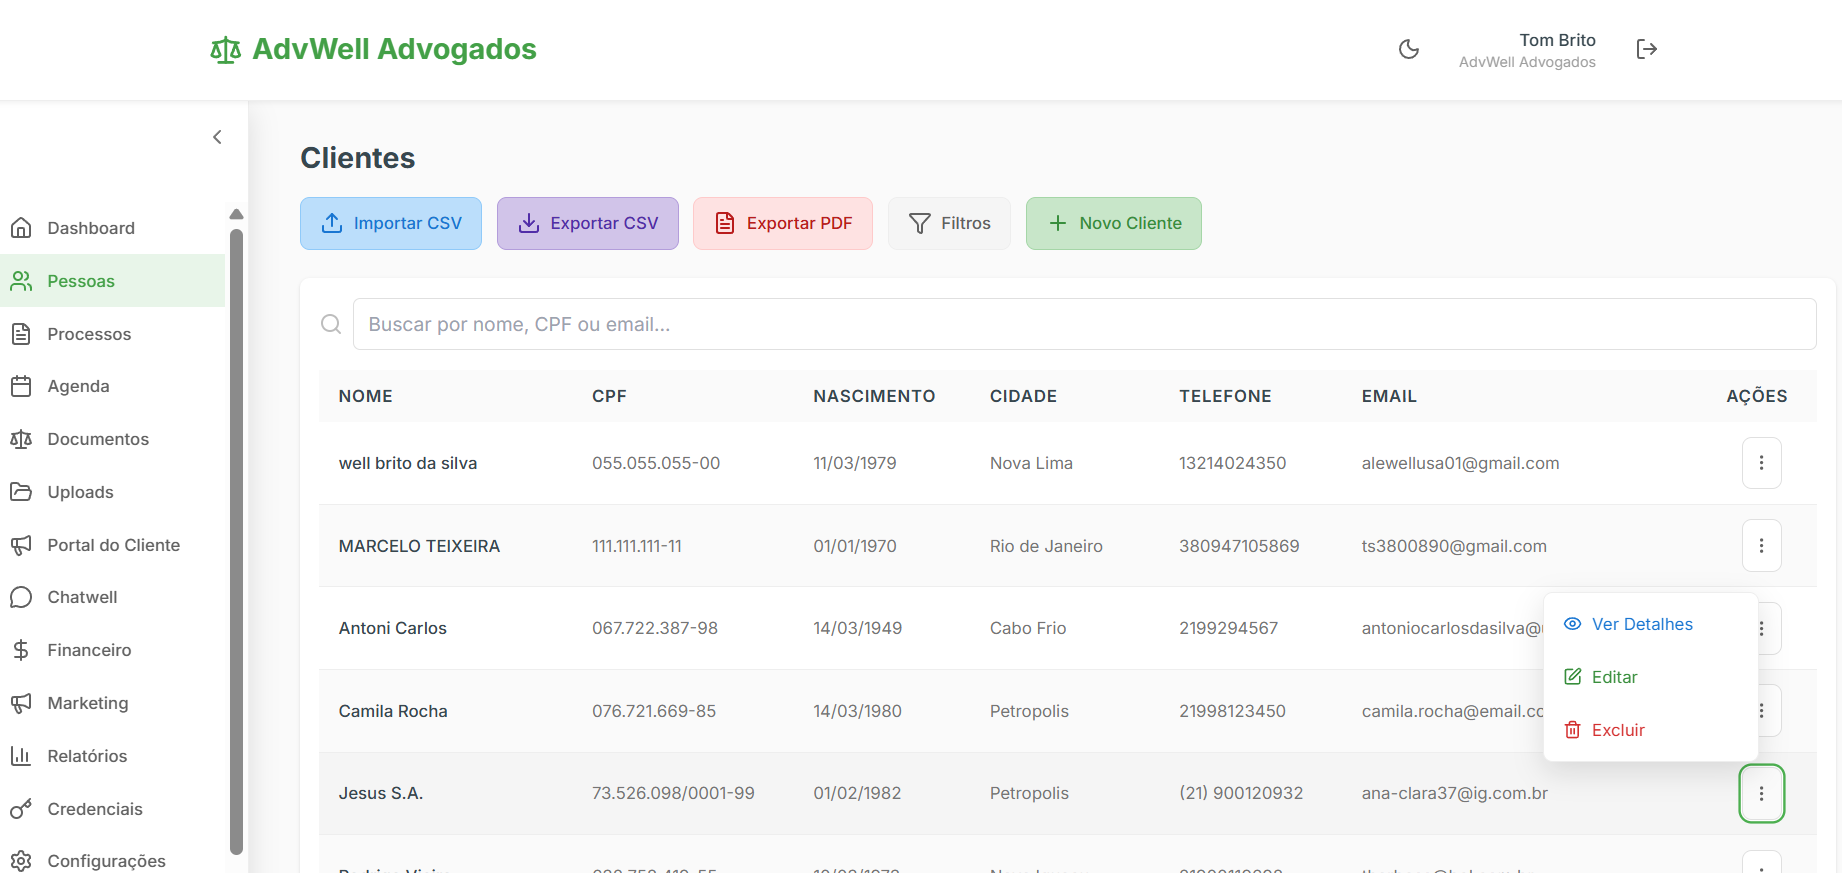Viewport: 1842px width, 873px height.
Task: Click email alewellusa01@gmail.com
Action: 1460,463
